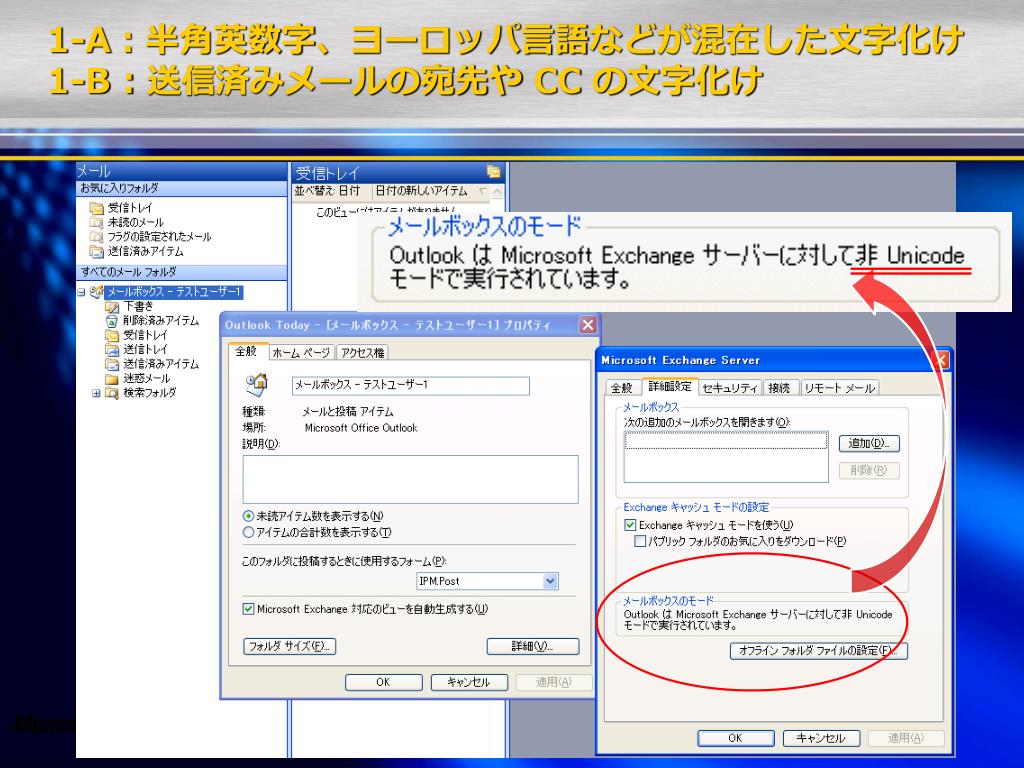The image size is (1024, 768).
Task: Click the 詳細(V)... button
Action: [533, 647]
